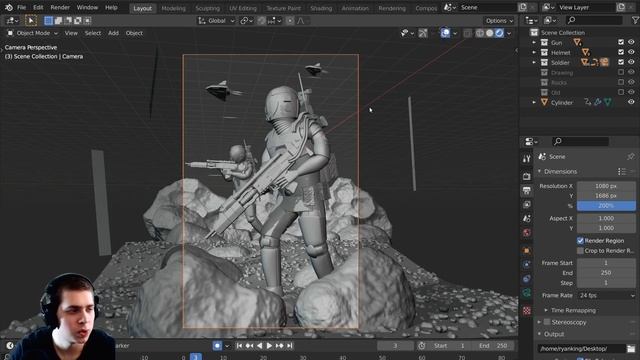
Task: Click the output path folder browse icon
Action: point(631,349)
